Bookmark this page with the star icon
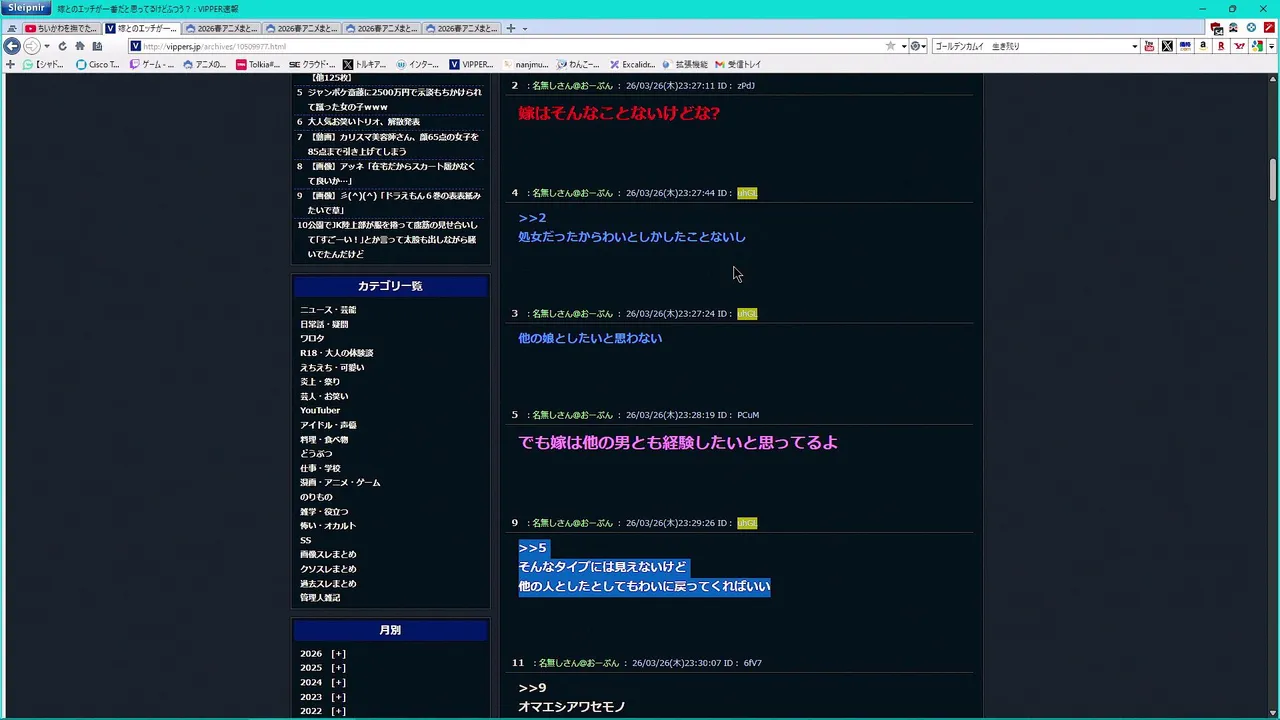 point(890,46)
